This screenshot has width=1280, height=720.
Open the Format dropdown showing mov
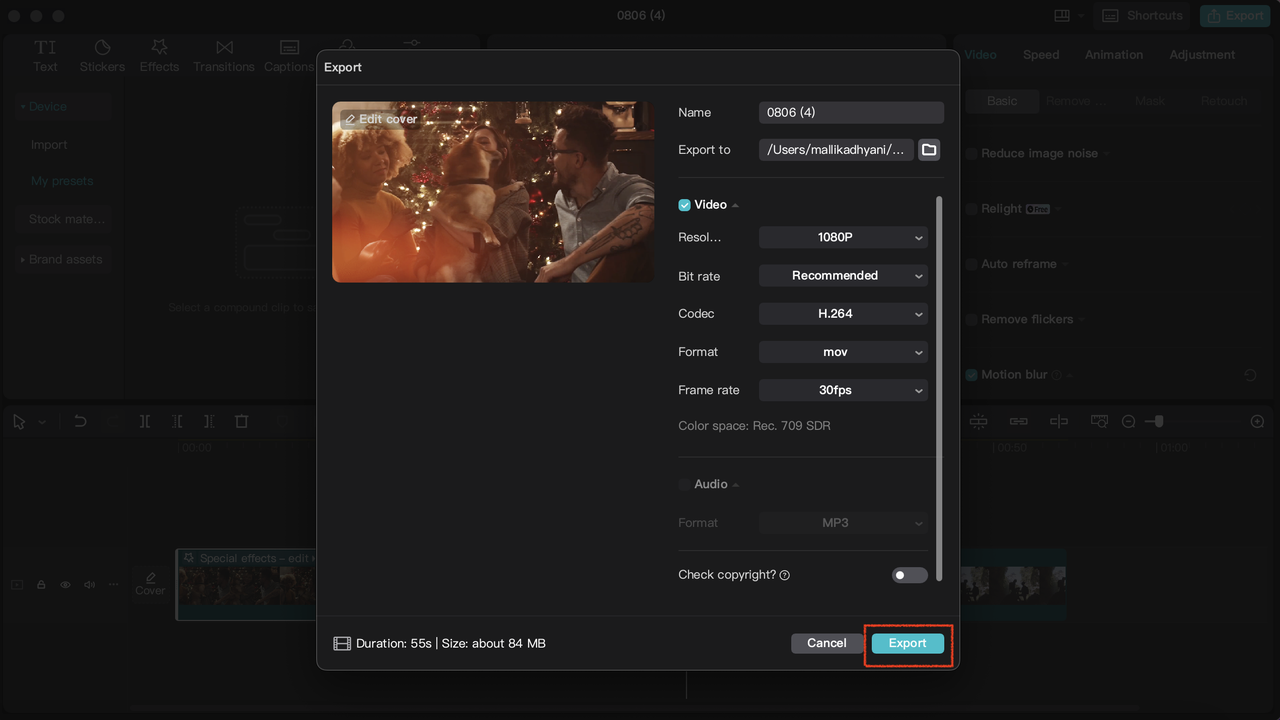pyautogui.click(x=842, y=351)
